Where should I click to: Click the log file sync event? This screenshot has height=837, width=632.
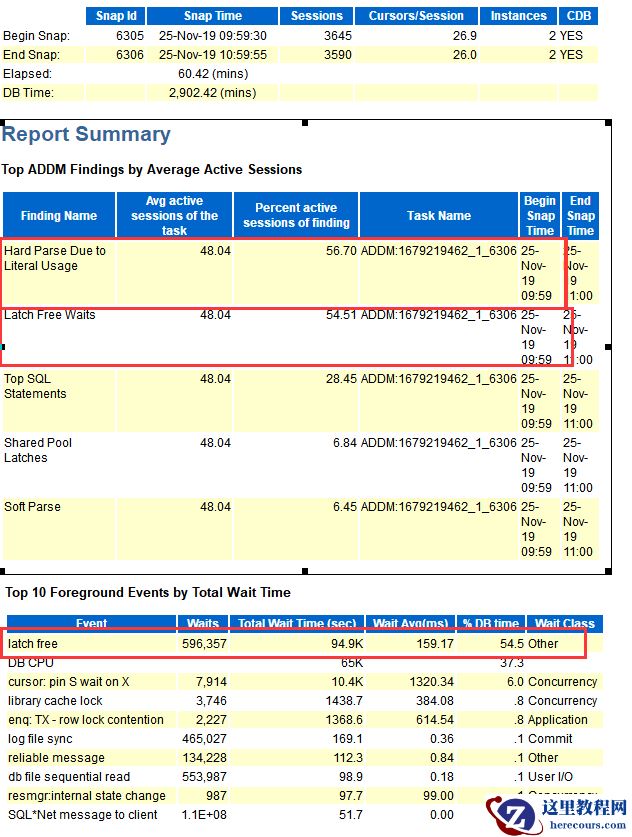[42, 739]
